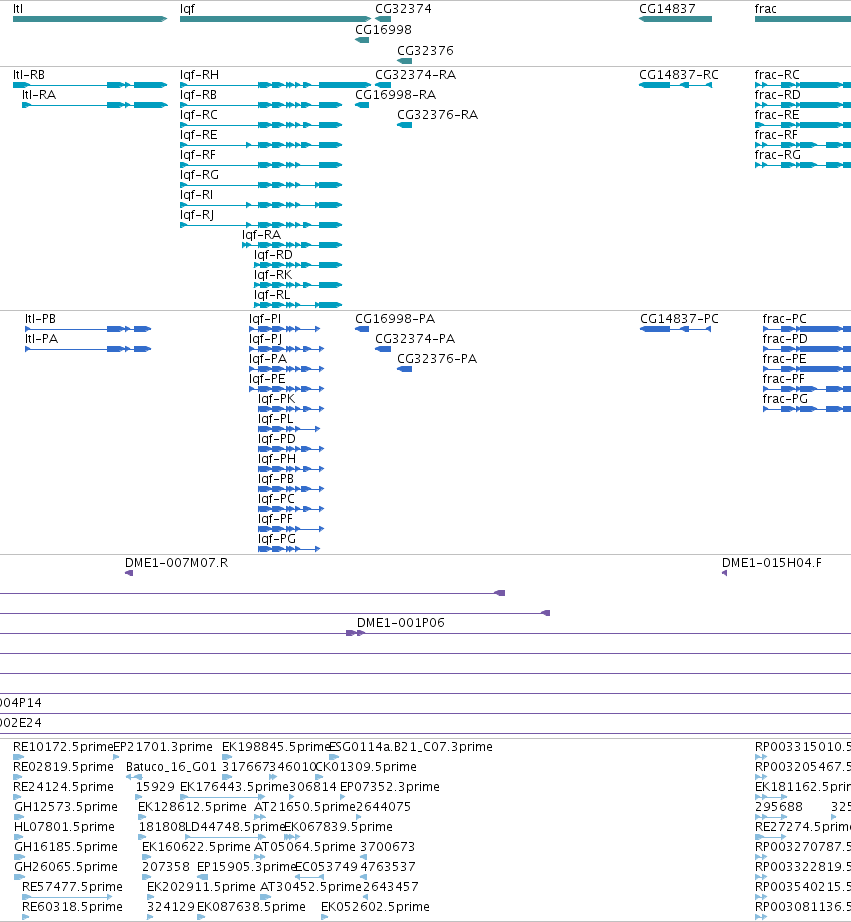The height and width of the screenshot is (922, 851).
Task: Click the GH12573.5prime EST label
Action: (x=66, y=807)
